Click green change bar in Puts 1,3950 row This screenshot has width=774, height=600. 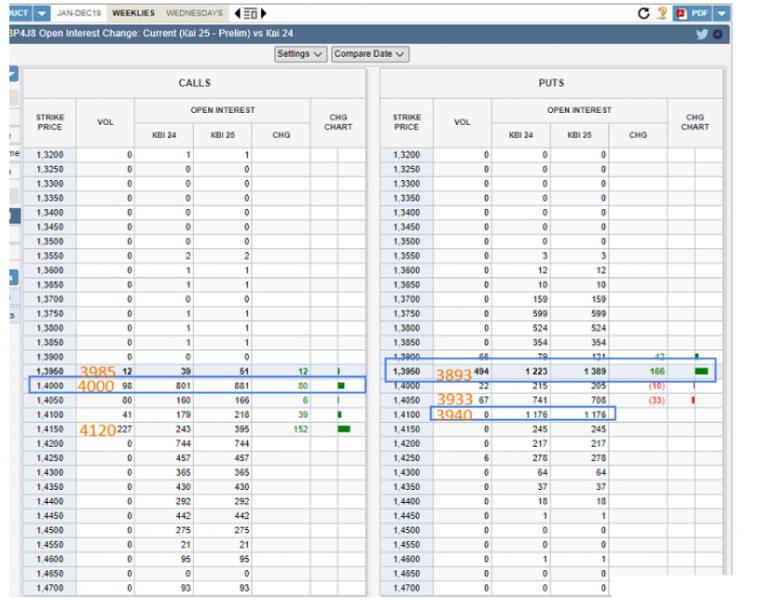tap(701, 372)
